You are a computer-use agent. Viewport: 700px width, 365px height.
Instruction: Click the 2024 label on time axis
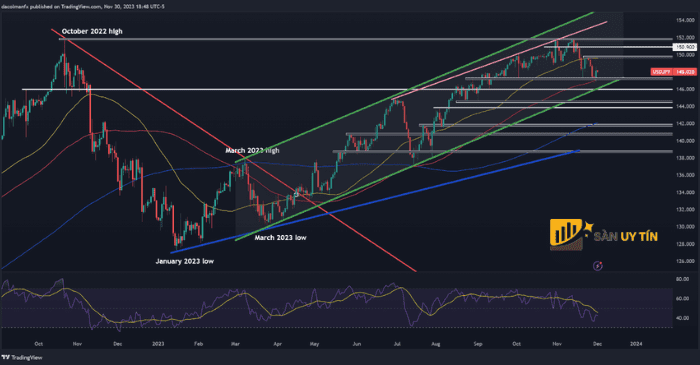point(636,344)
